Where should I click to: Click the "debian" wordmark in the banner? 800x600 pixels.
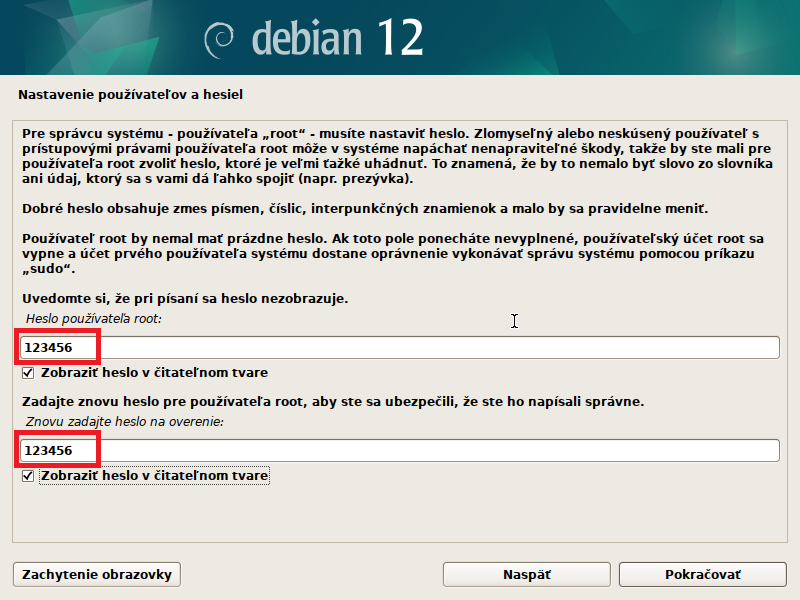[x=308, y=38]
